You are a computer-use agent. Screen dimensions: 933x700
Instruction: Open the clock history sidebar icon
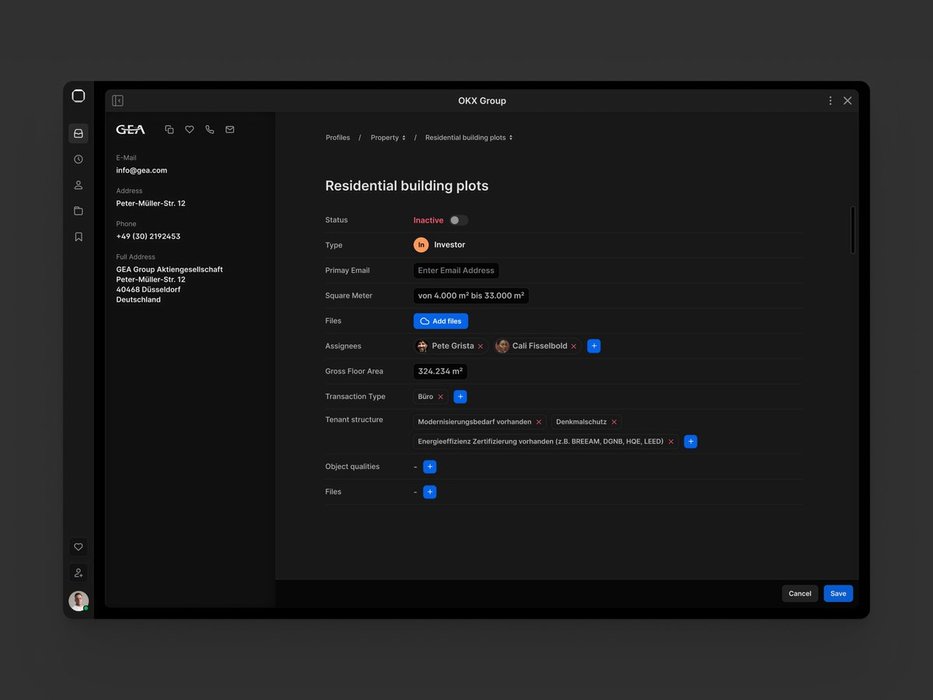(78, 159)
